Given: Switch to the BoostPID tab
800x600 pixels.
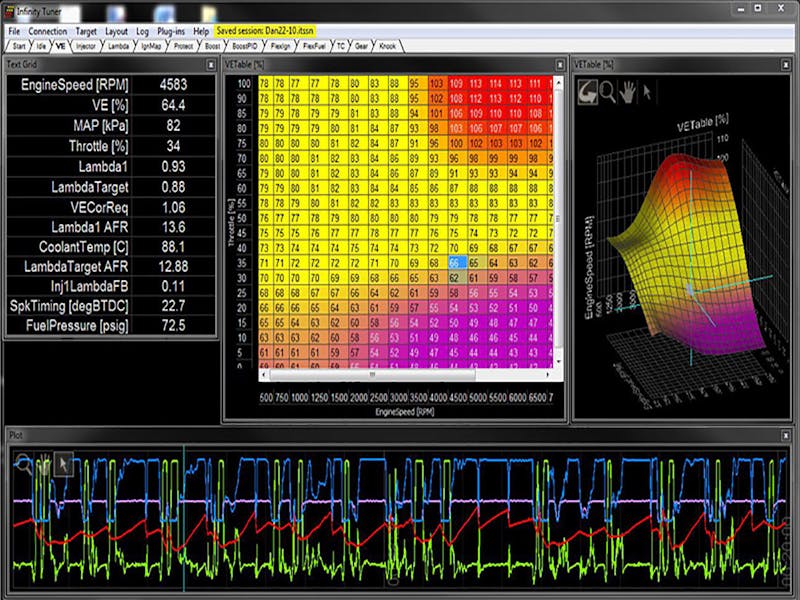Looking at the screenshot, I should click(x=244, y=46).
